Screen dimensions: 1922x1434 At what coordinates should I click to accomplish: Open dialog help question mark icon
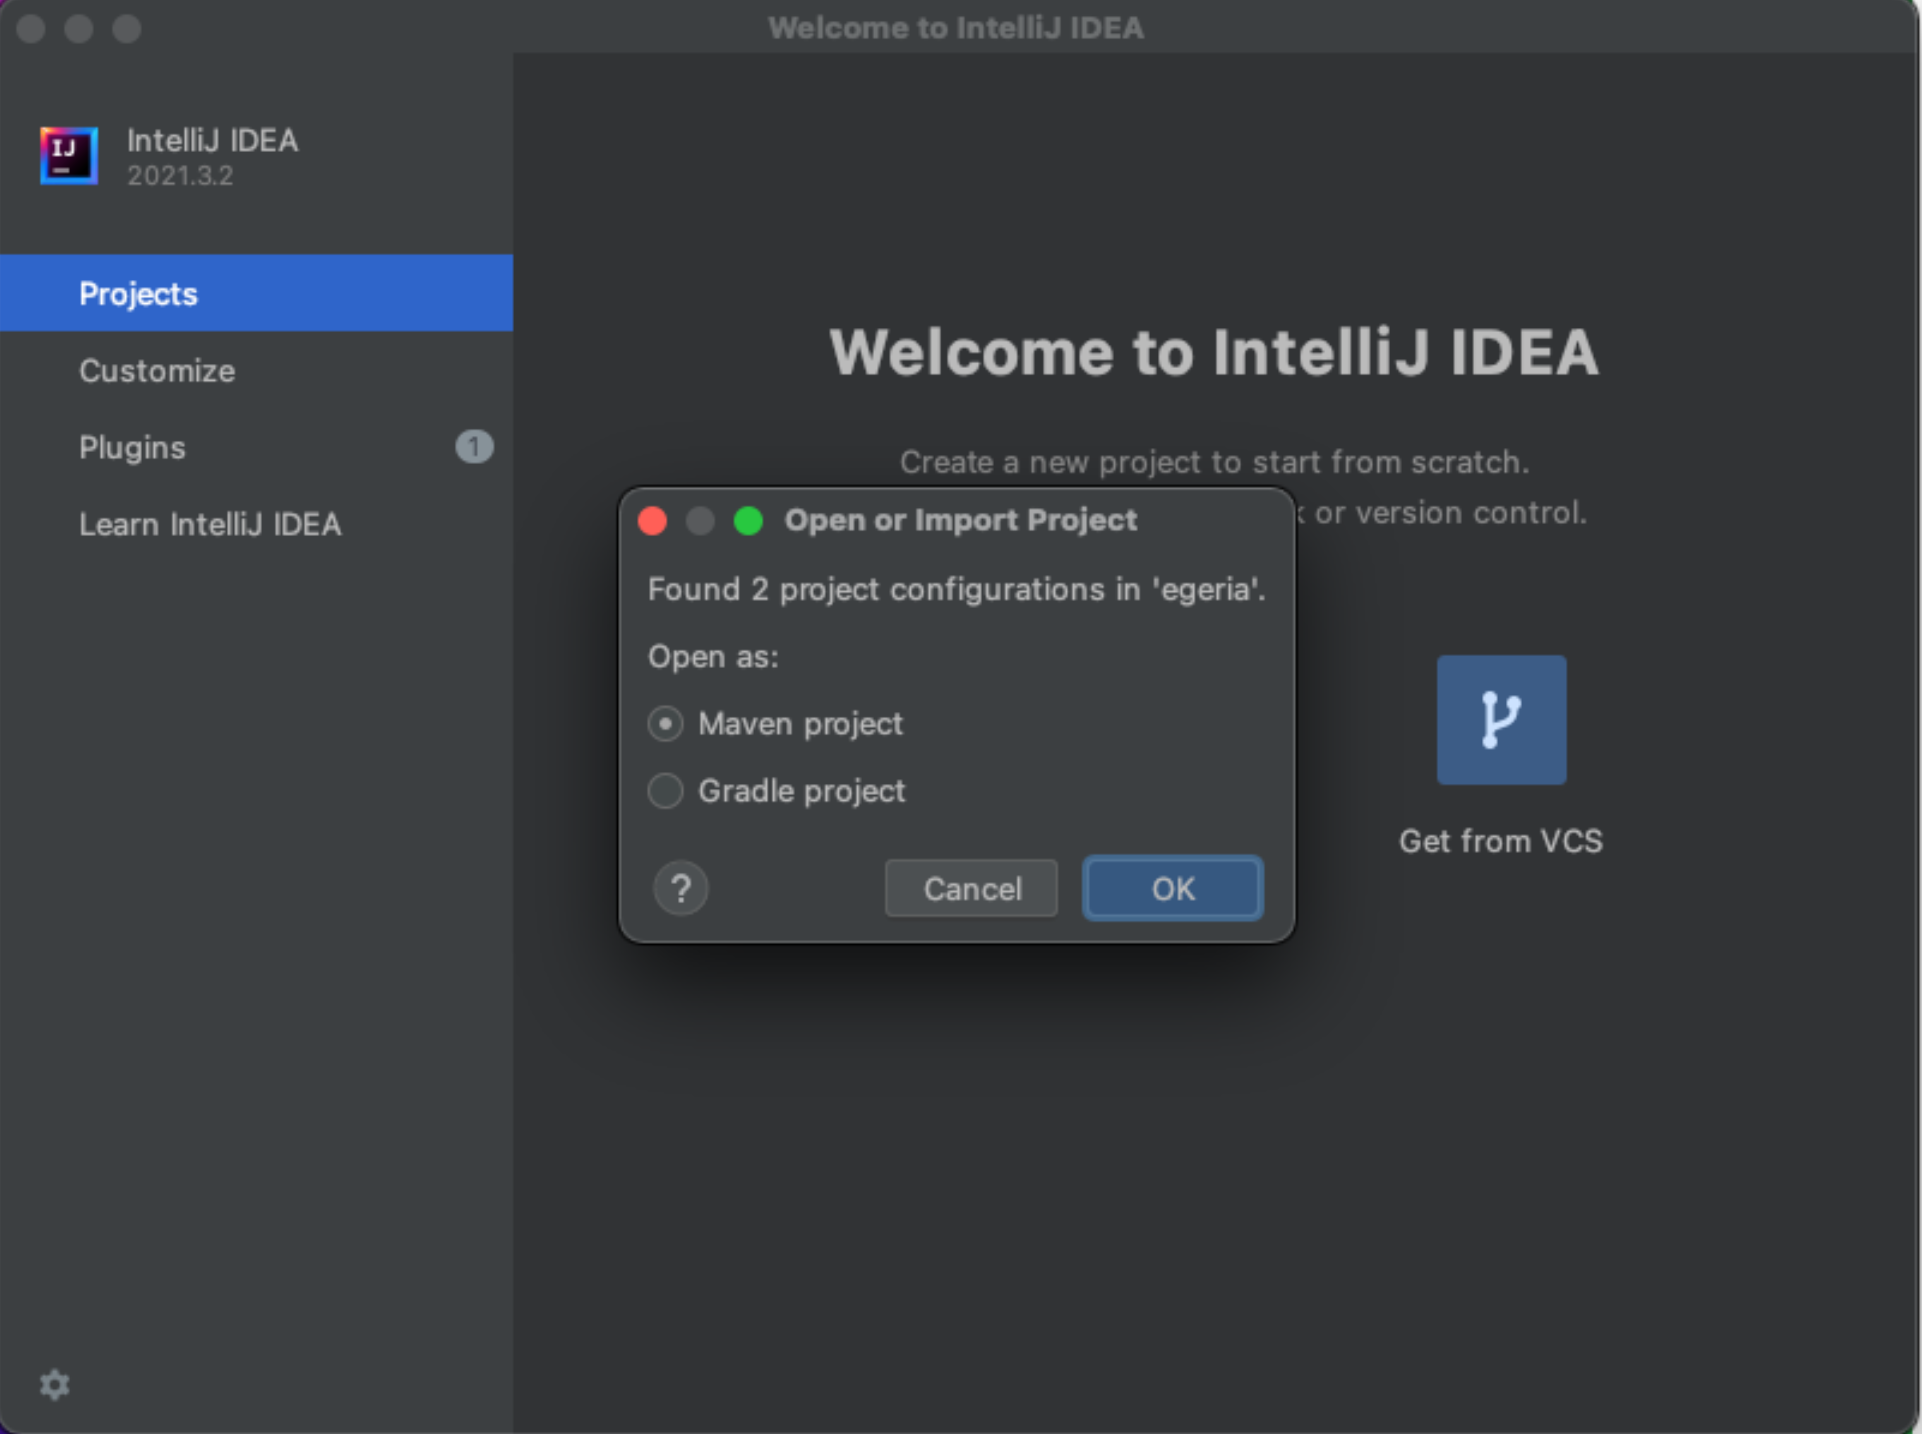[x=681, y=888]
